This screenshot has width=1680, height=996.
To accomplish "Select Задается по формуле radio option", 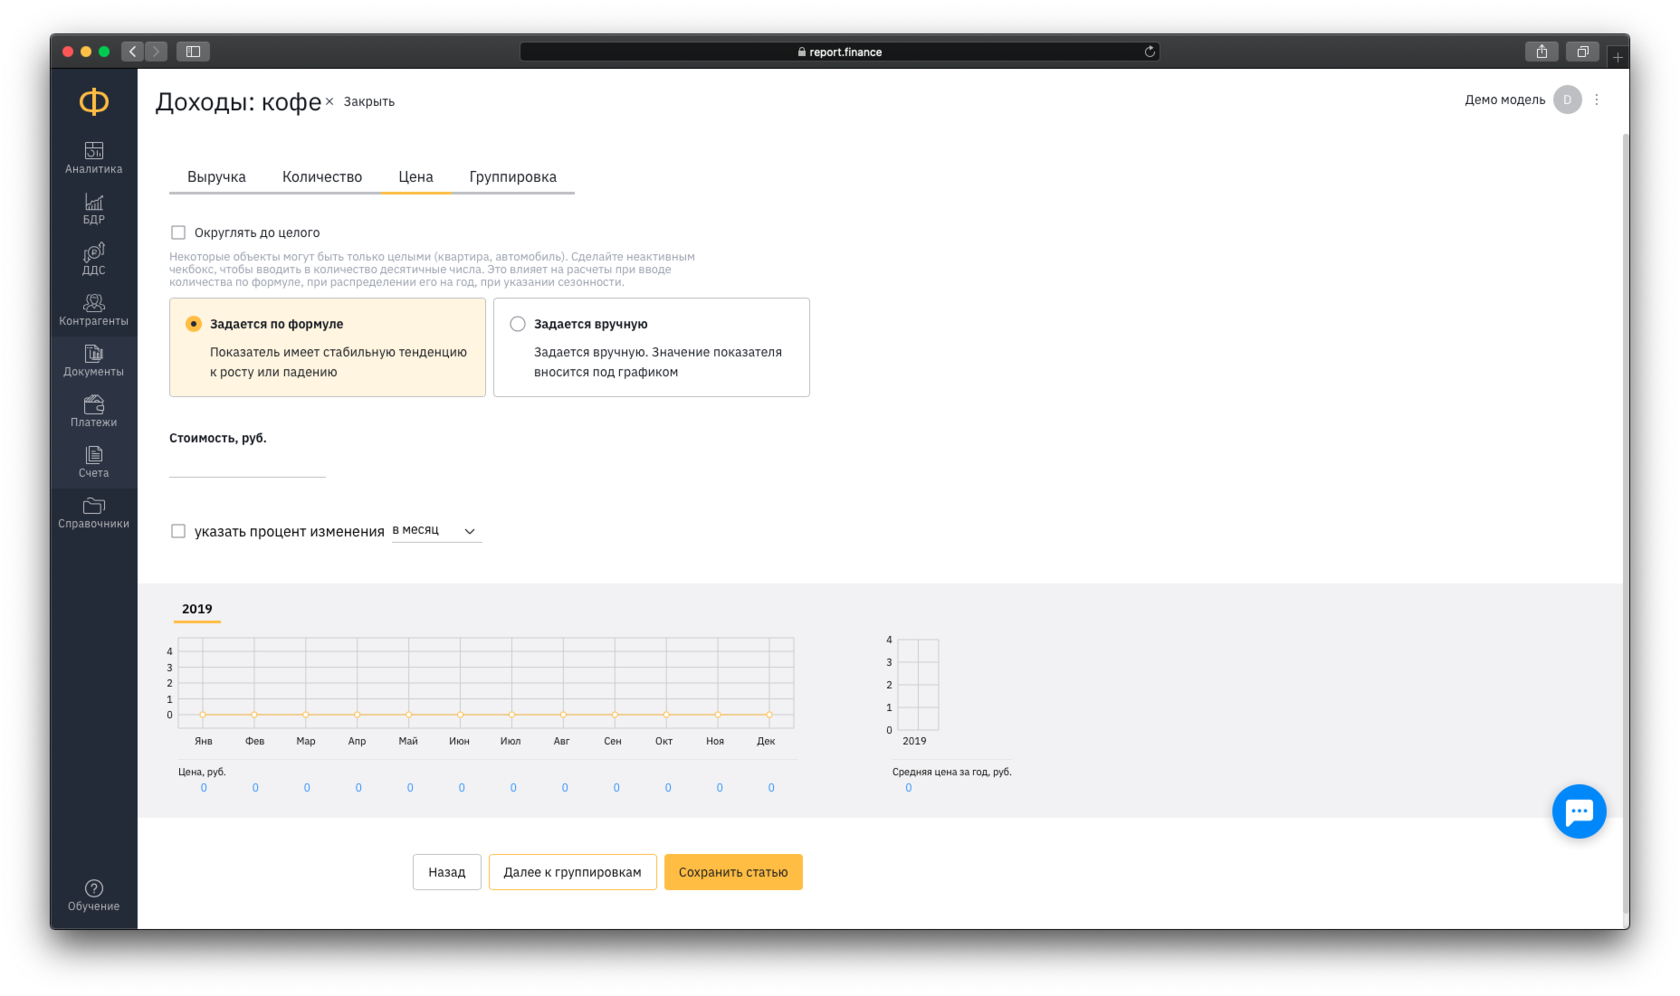I will (x=193, y=324).
